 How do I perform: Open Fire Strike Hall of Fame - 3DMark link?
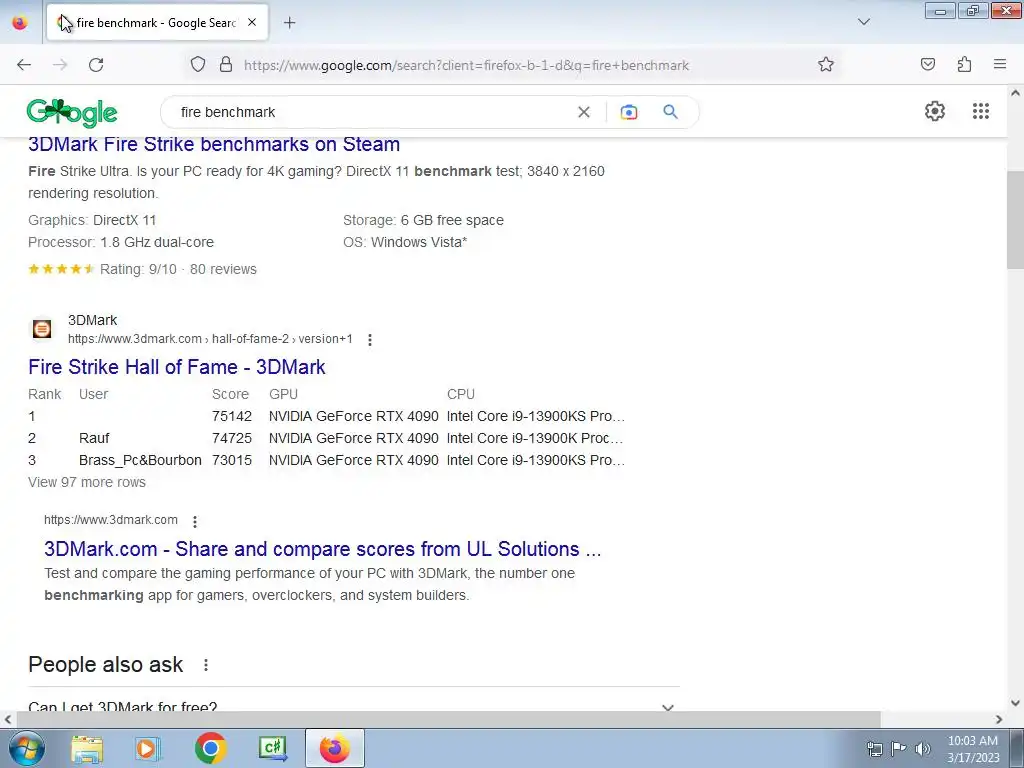177,367
